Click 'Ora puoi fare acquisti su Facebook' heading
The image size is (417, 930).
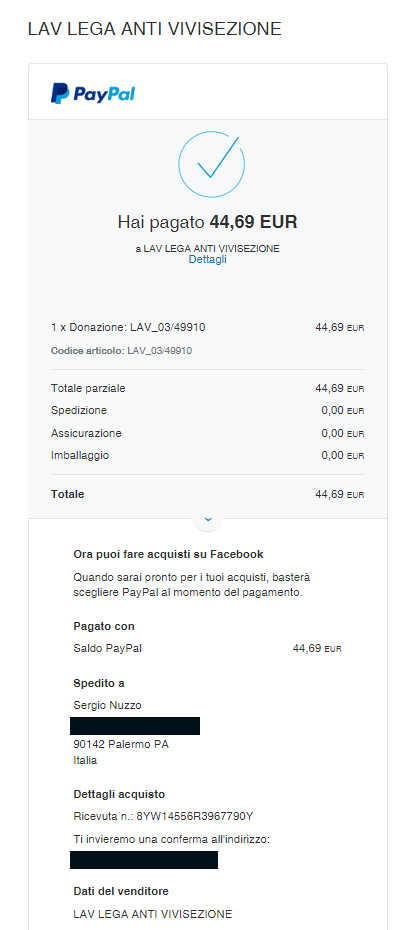tap(168, 555)
